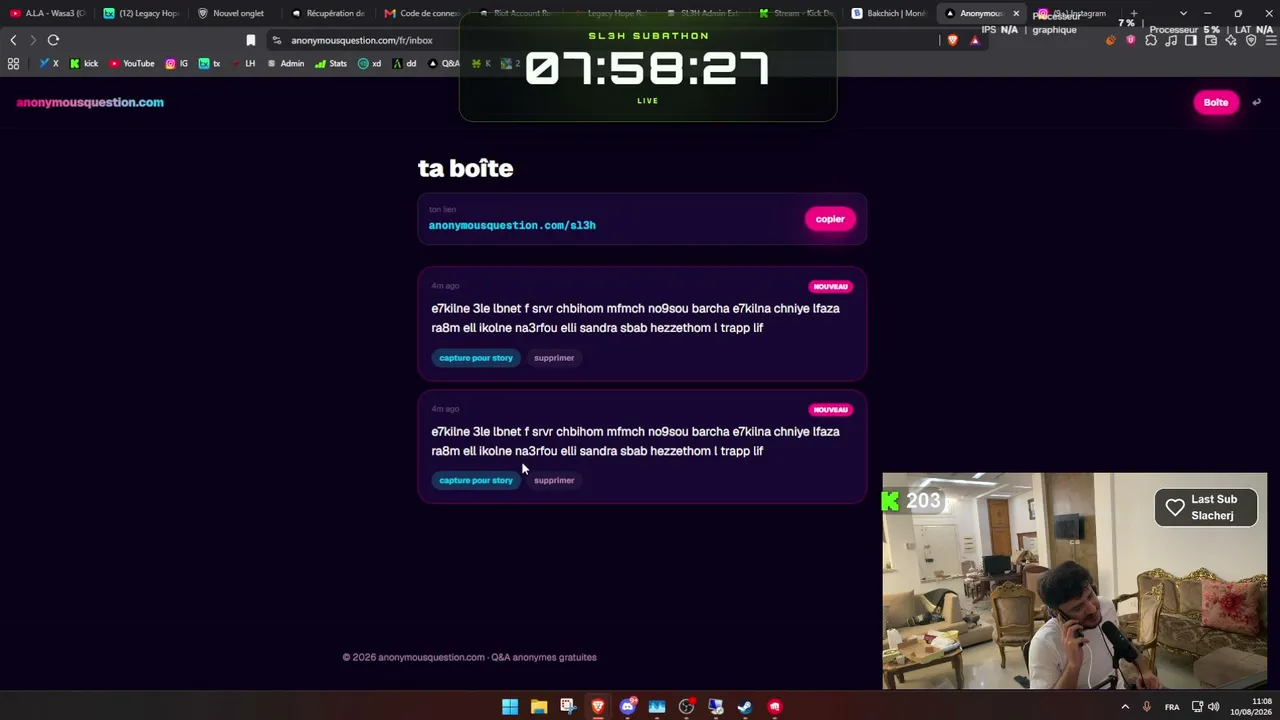Click the taskbar volume speaker icon

[x=1214, y=707]
